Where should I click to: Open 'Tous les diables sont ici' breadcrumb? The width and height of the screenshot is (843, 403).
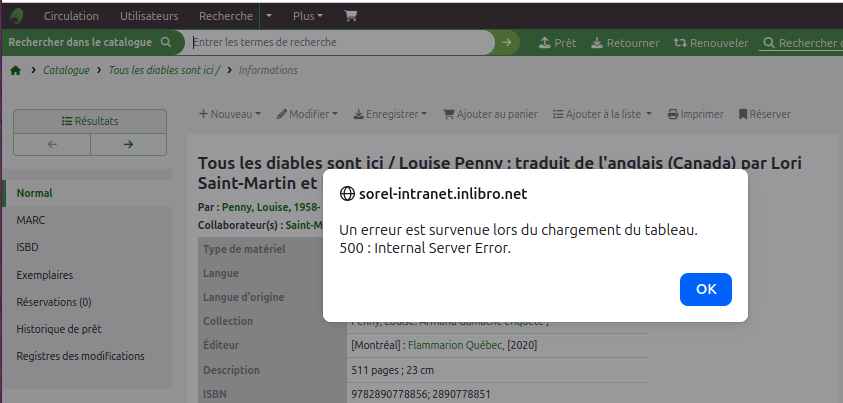tap(165, 70)
